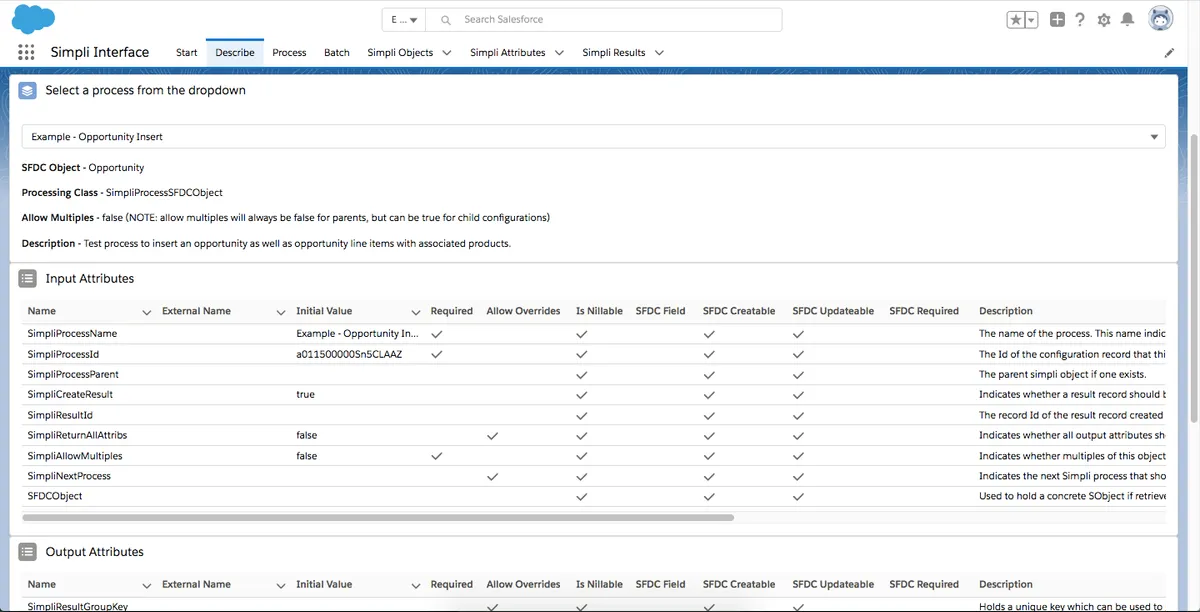1200x612 pixels.
Task: Switch to the Start tab
Action: 187,53
